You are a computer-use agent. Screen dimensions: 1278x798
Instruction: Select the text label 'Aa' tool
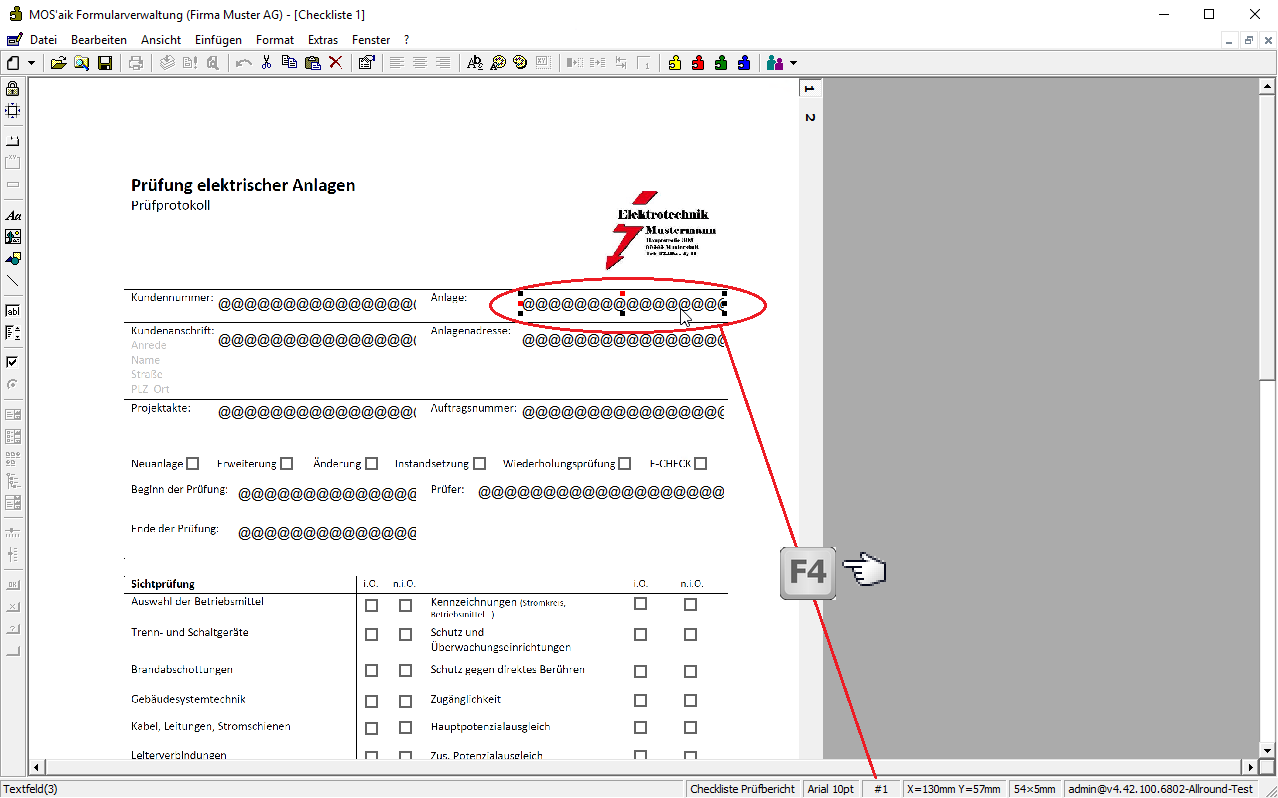(x=13, y=215)
